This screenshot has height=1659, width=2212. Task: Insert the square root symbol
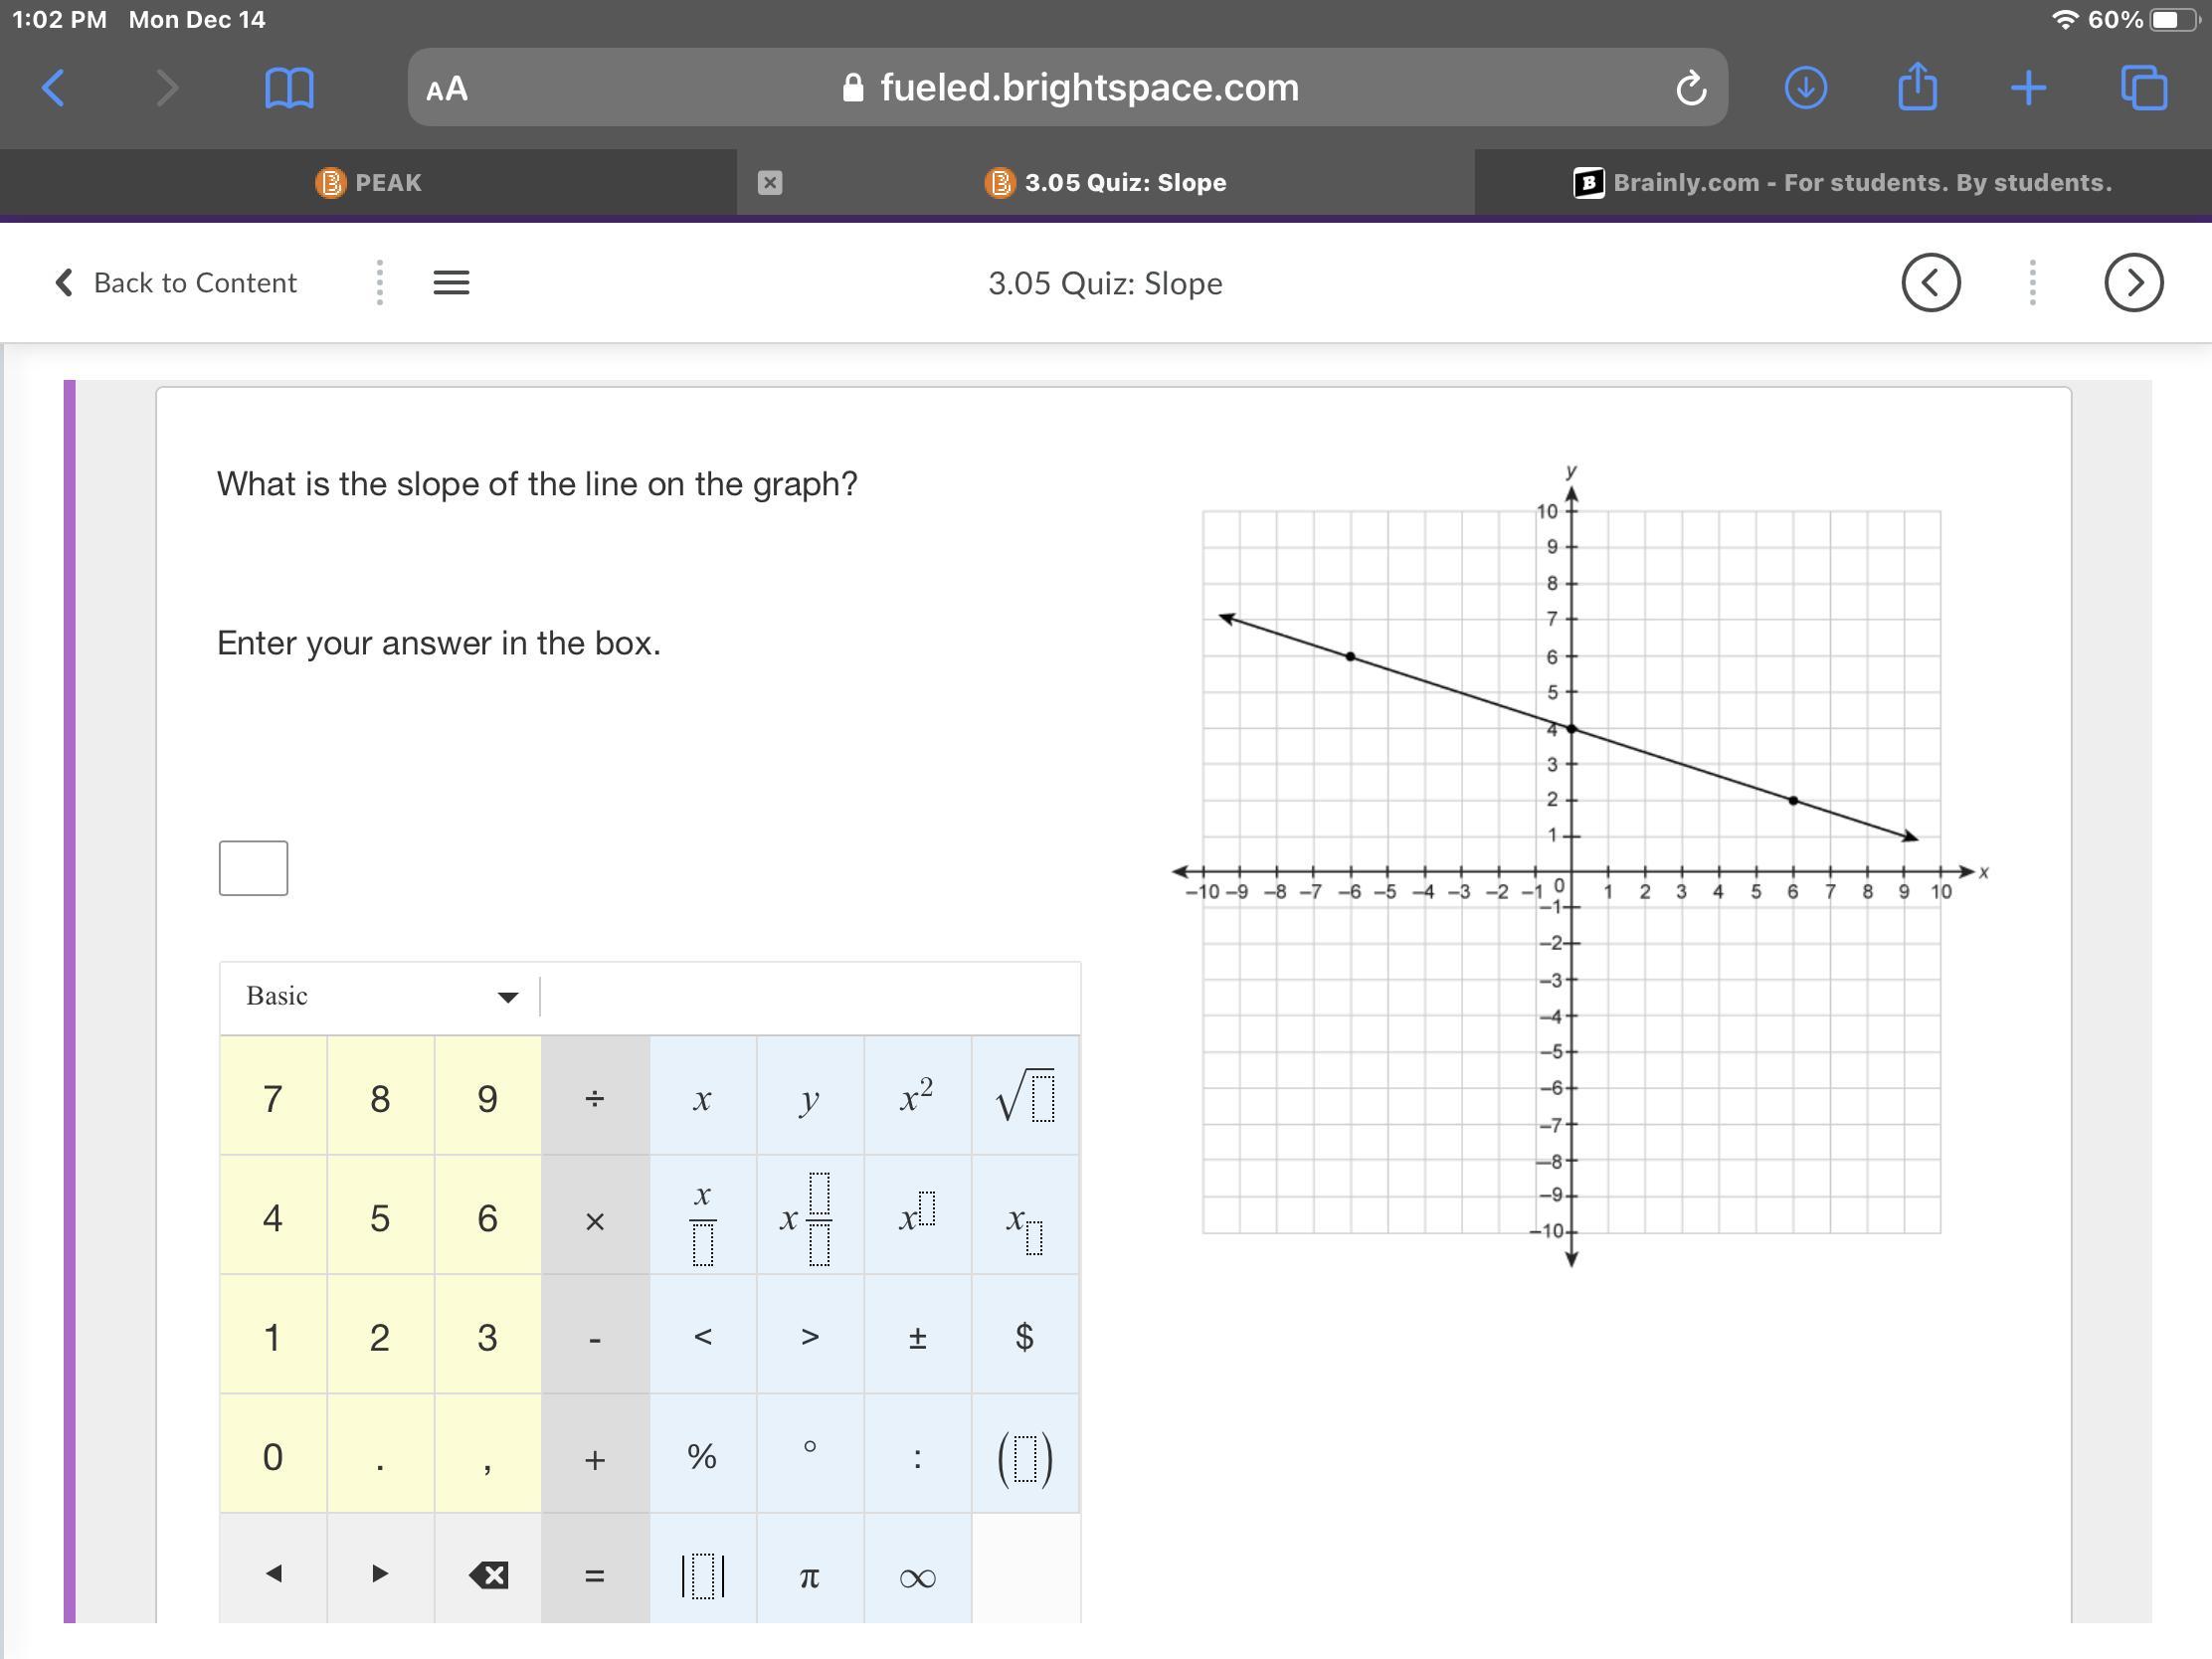(1025, 1098)
